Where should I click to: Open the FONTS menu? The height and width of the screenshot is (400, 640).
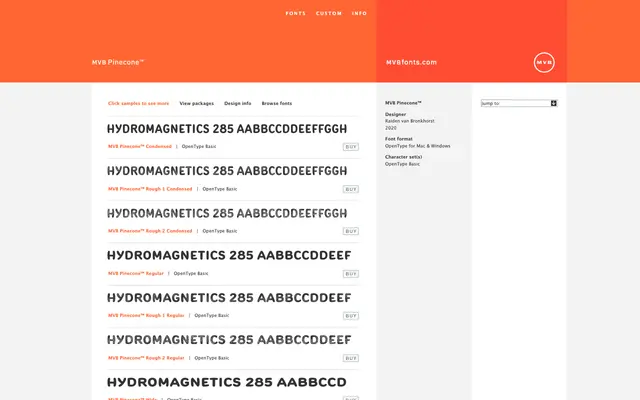296,13
